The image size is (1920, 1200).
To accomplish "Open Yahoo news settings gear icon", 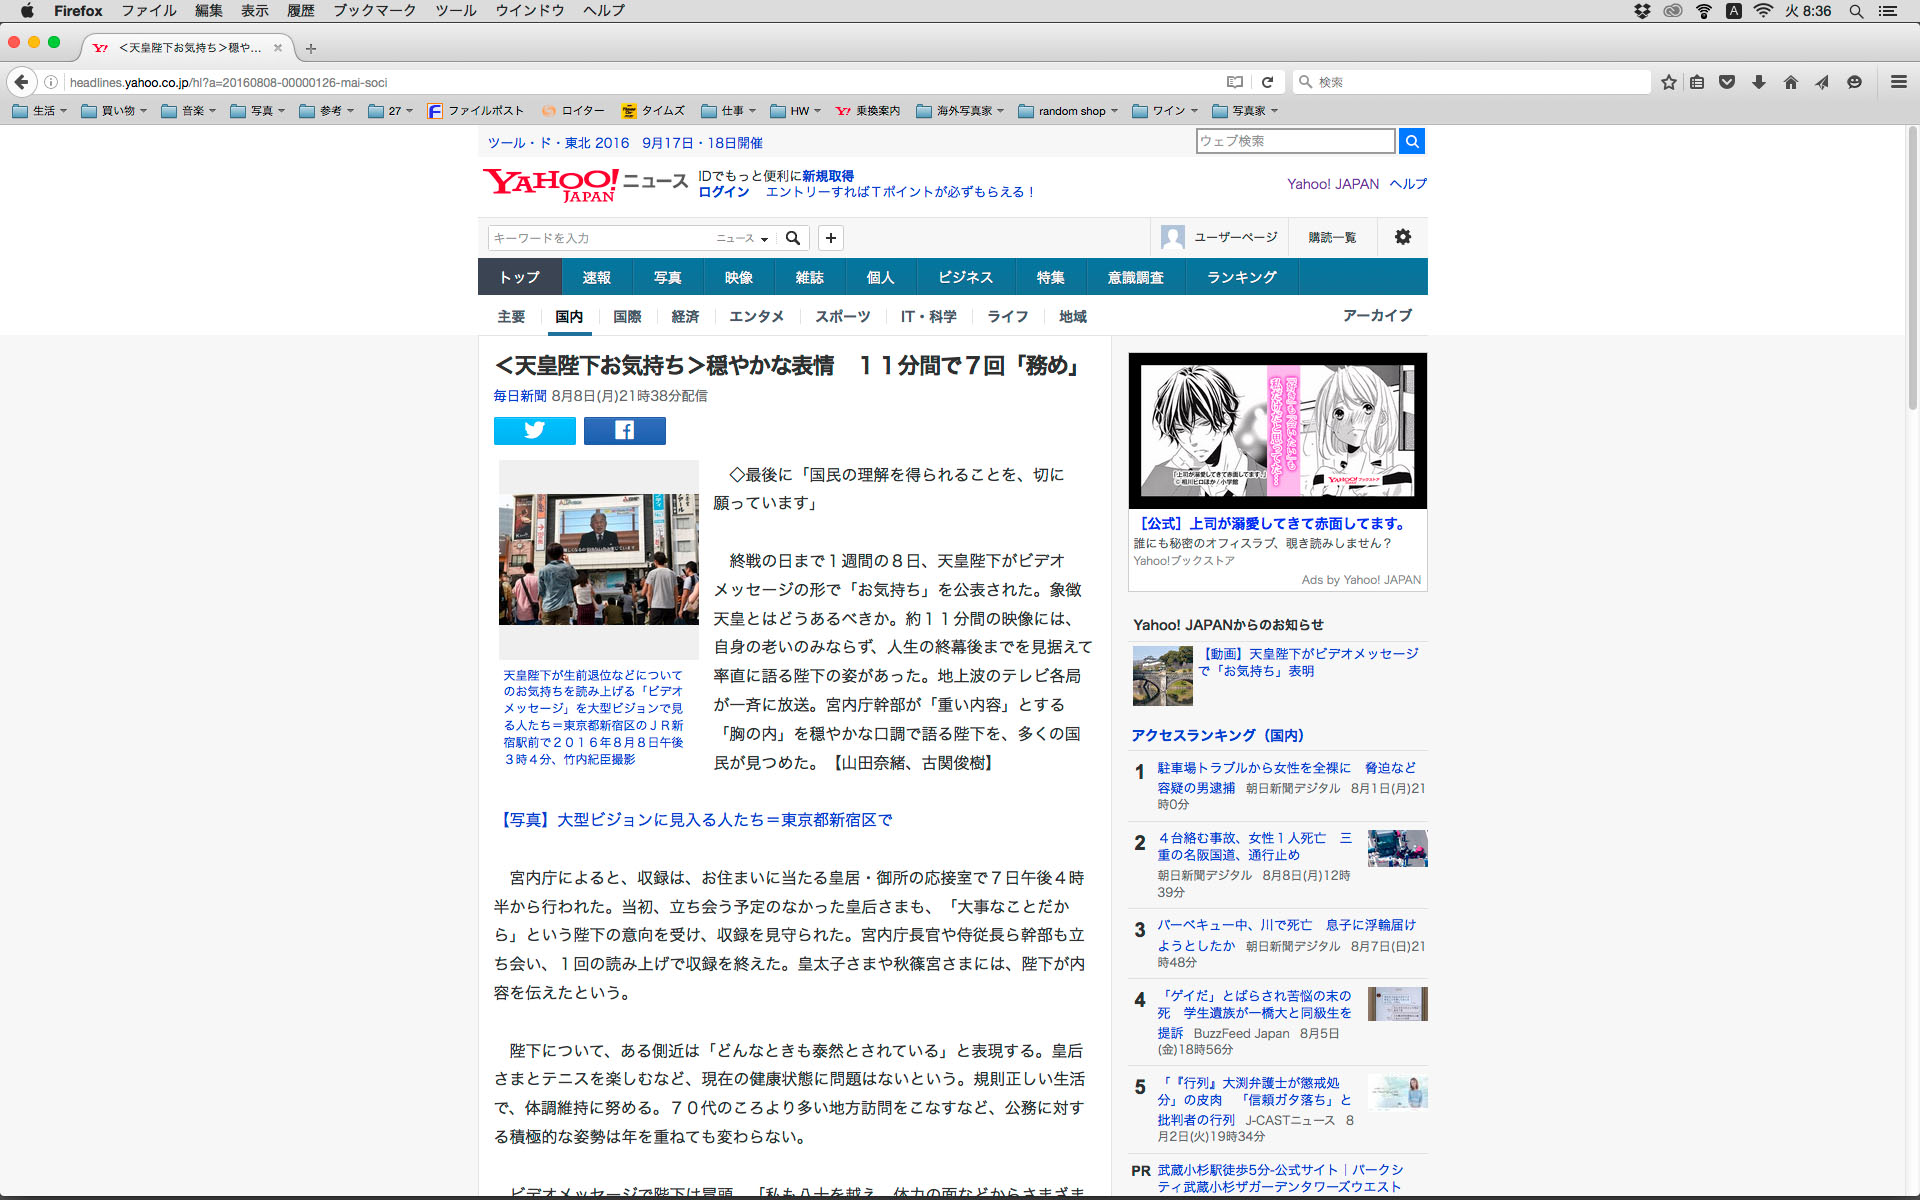I will 1402,237.
